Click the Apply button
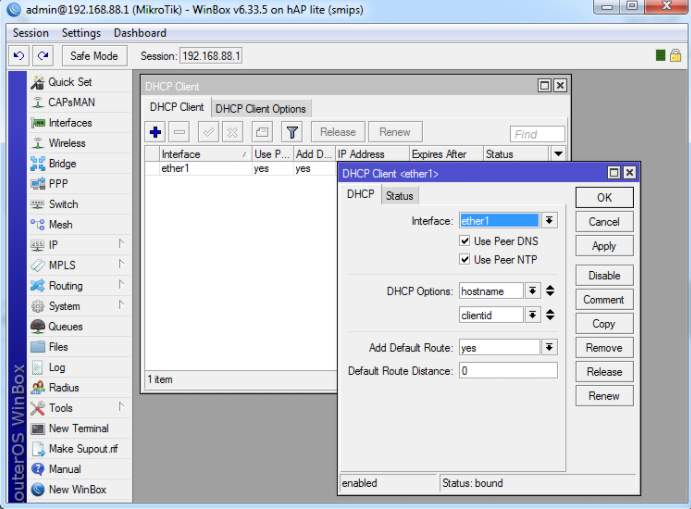Viewport: 691px width, 509px height. 604,246
